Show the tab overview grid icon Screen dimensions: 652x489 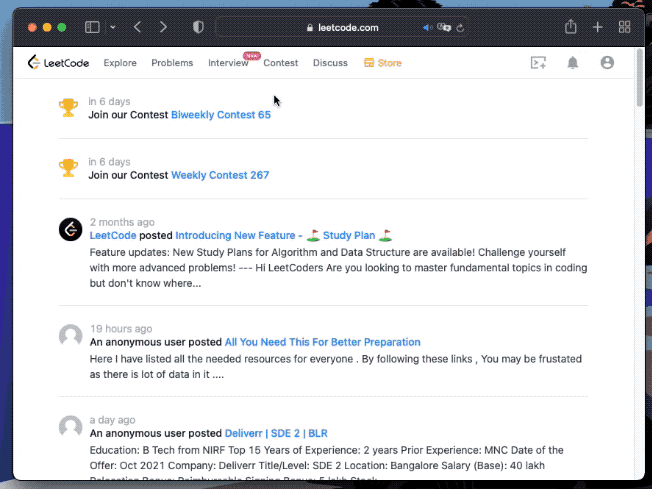coord(624,27)
